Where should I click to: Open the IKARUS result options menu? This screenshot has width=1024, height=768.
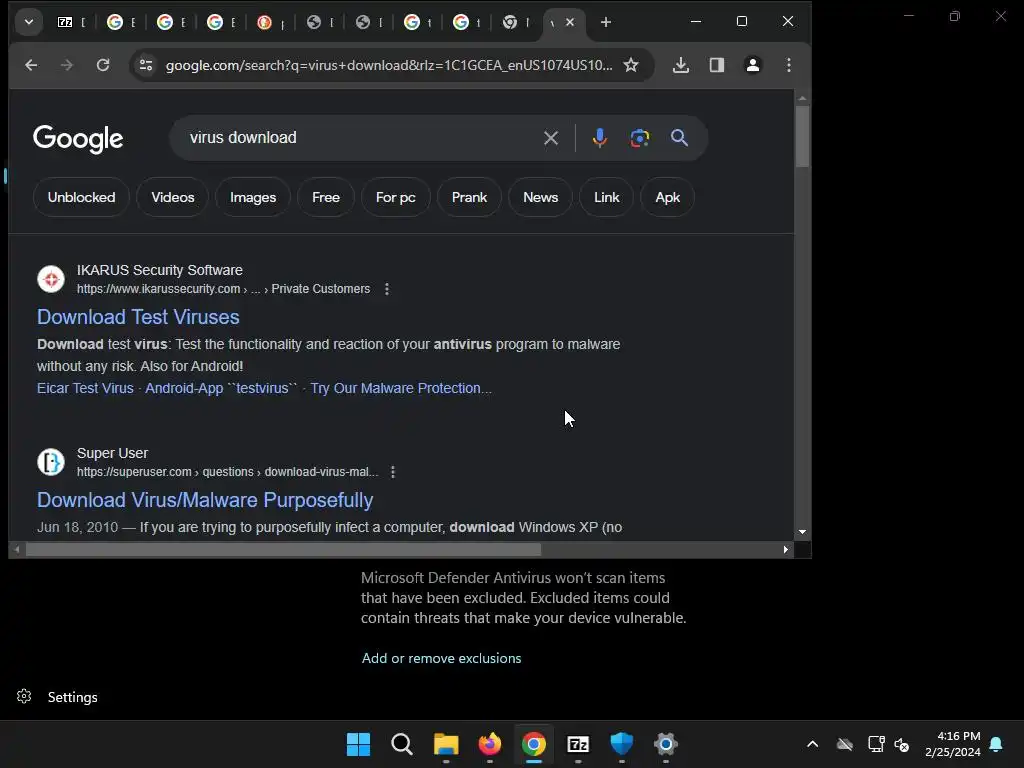387,289
